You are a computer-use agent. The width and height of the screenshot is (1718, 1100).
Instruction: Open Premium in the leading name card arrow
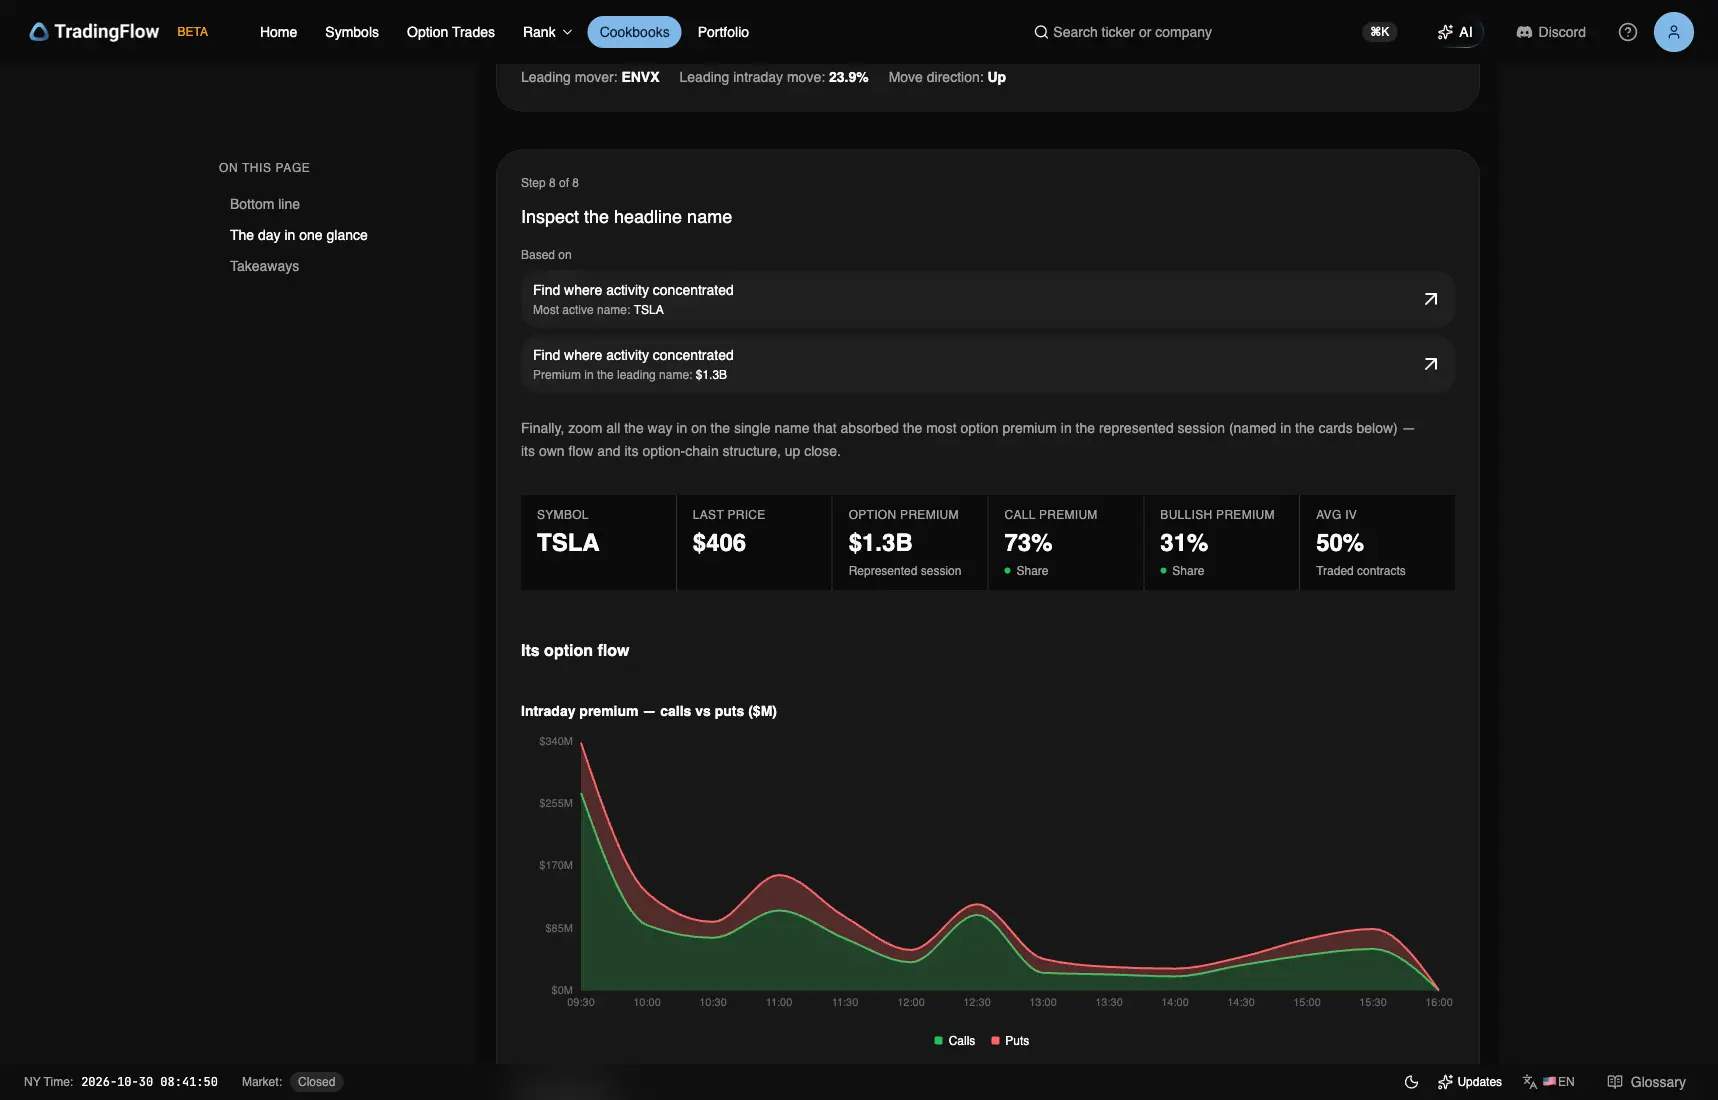pyautogui.click(x=1431, y=364)
